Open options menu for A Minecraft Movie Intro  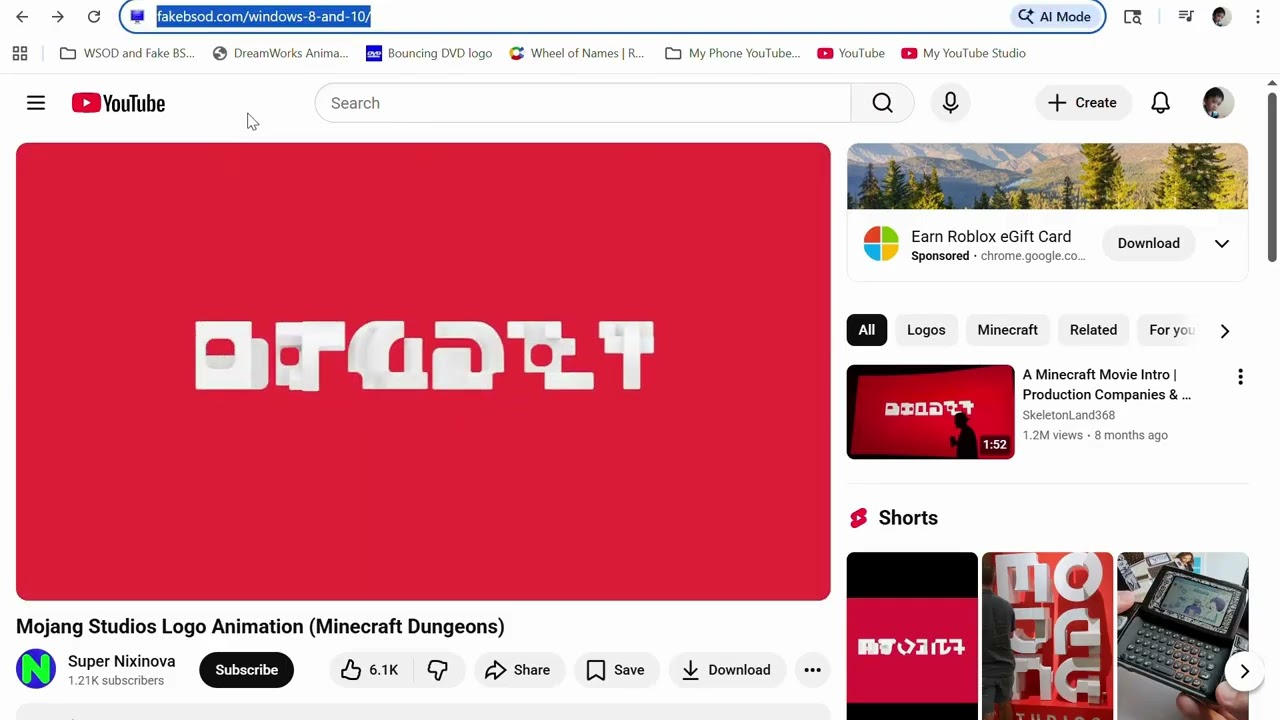[1240, 377]
